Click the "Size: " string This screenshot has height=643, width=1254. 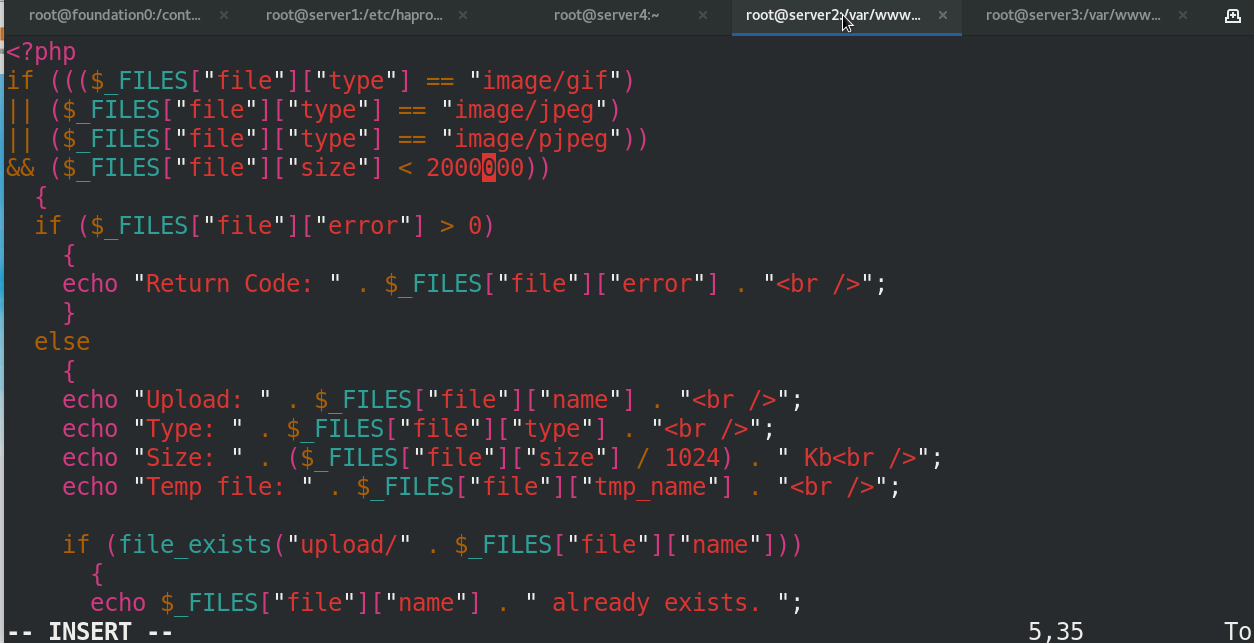click(188, 458)
